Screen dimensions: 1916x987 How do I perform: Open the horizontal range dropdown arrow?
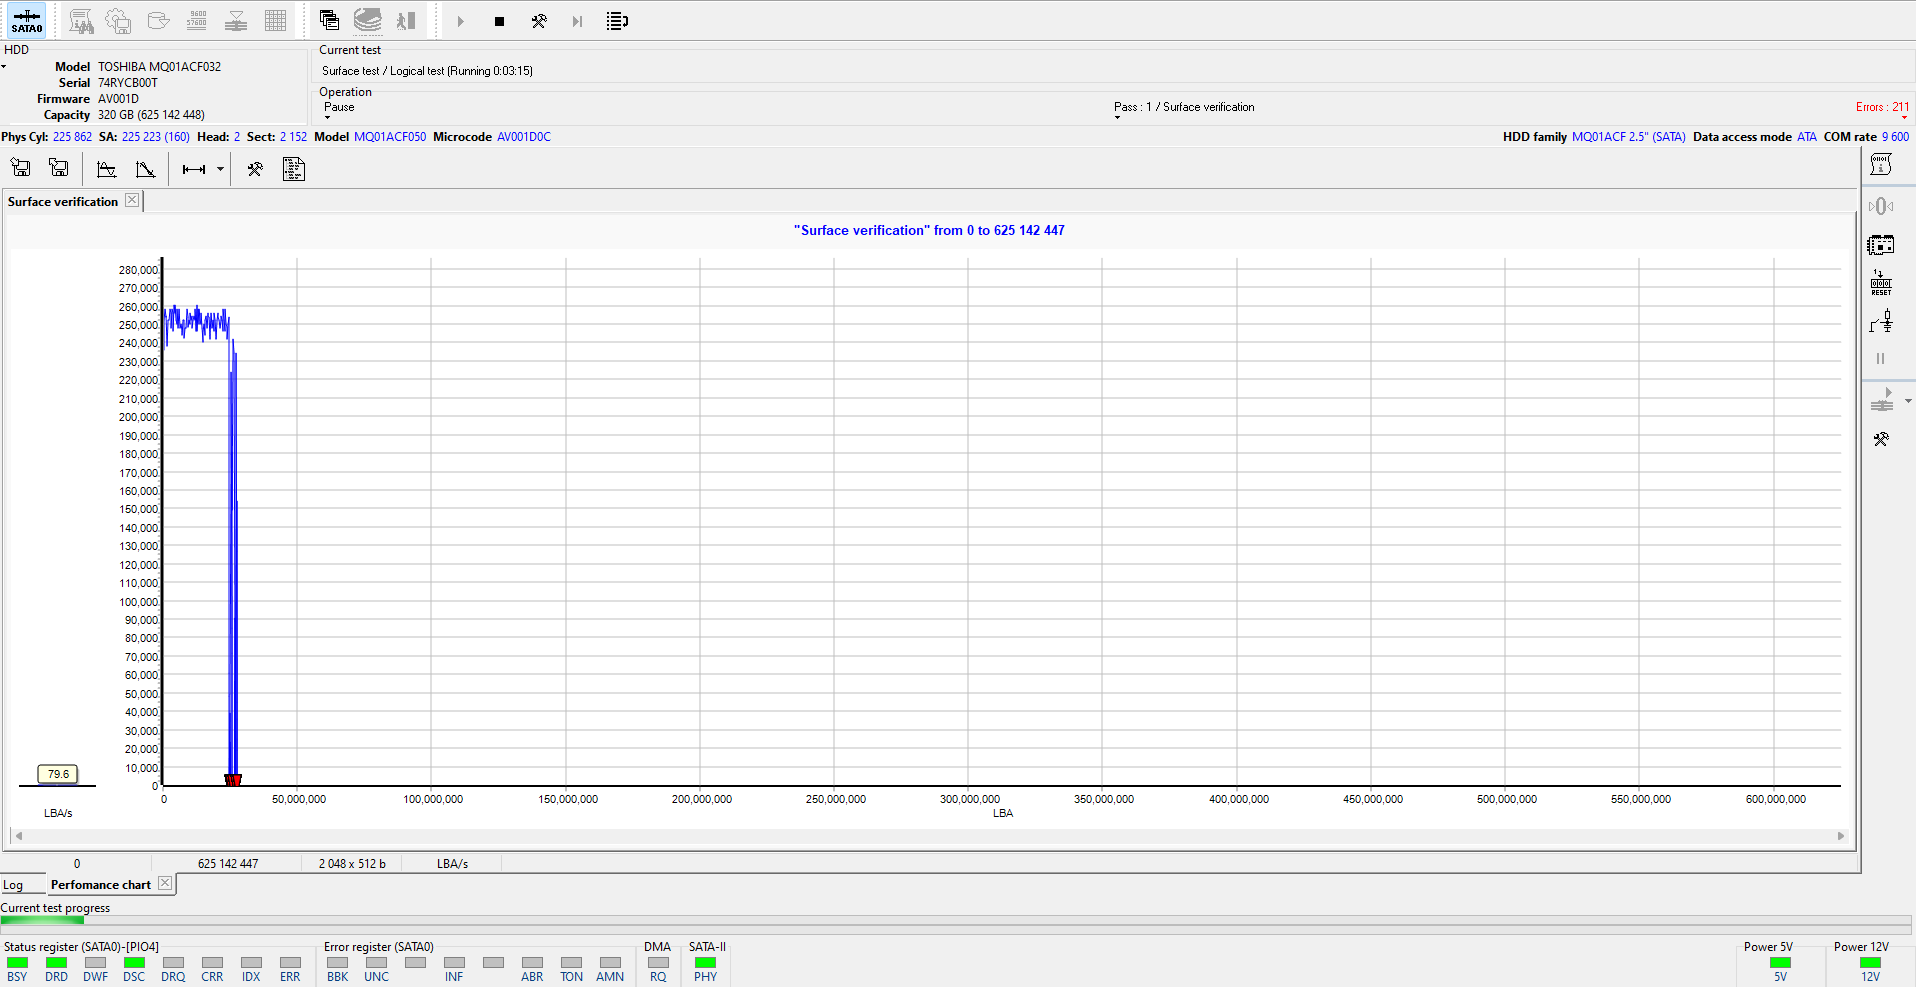[220, 169]
